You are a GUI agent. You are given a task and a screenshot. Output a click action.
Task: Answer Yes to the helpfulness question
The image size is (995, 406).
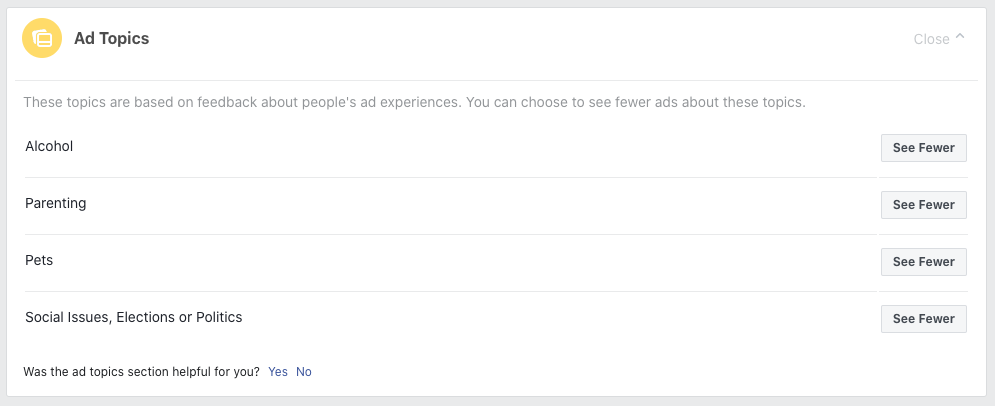[x=278, y=372]
